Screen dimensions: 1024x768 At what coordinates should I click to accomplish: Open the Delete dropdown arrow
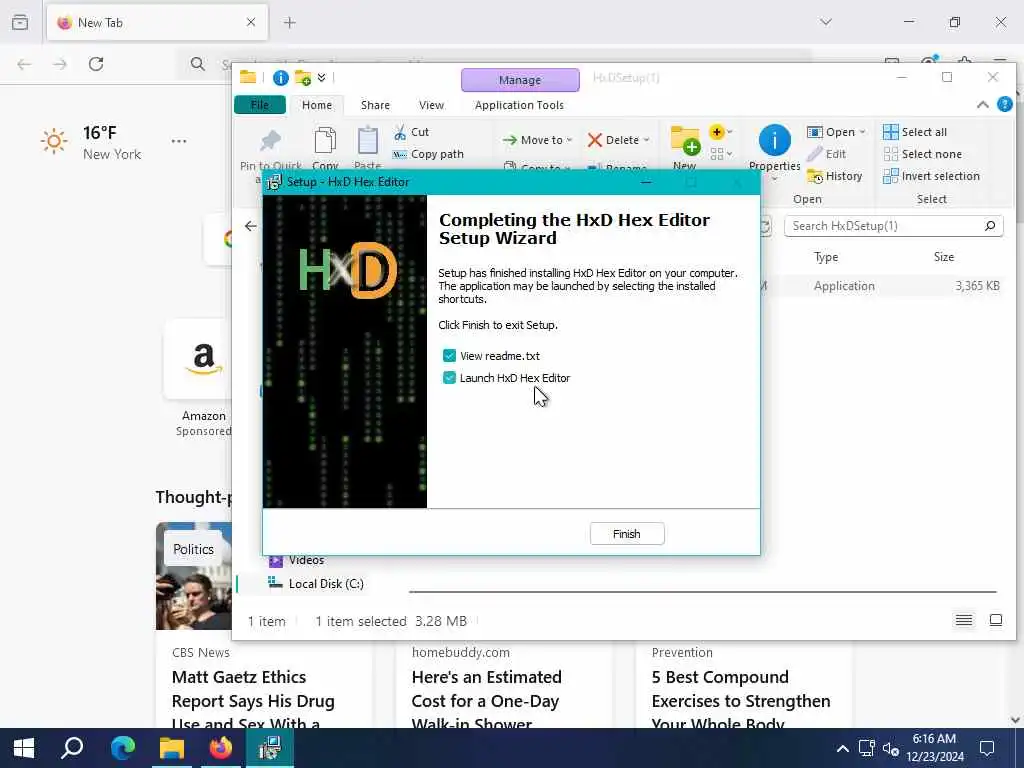(647, 140)
